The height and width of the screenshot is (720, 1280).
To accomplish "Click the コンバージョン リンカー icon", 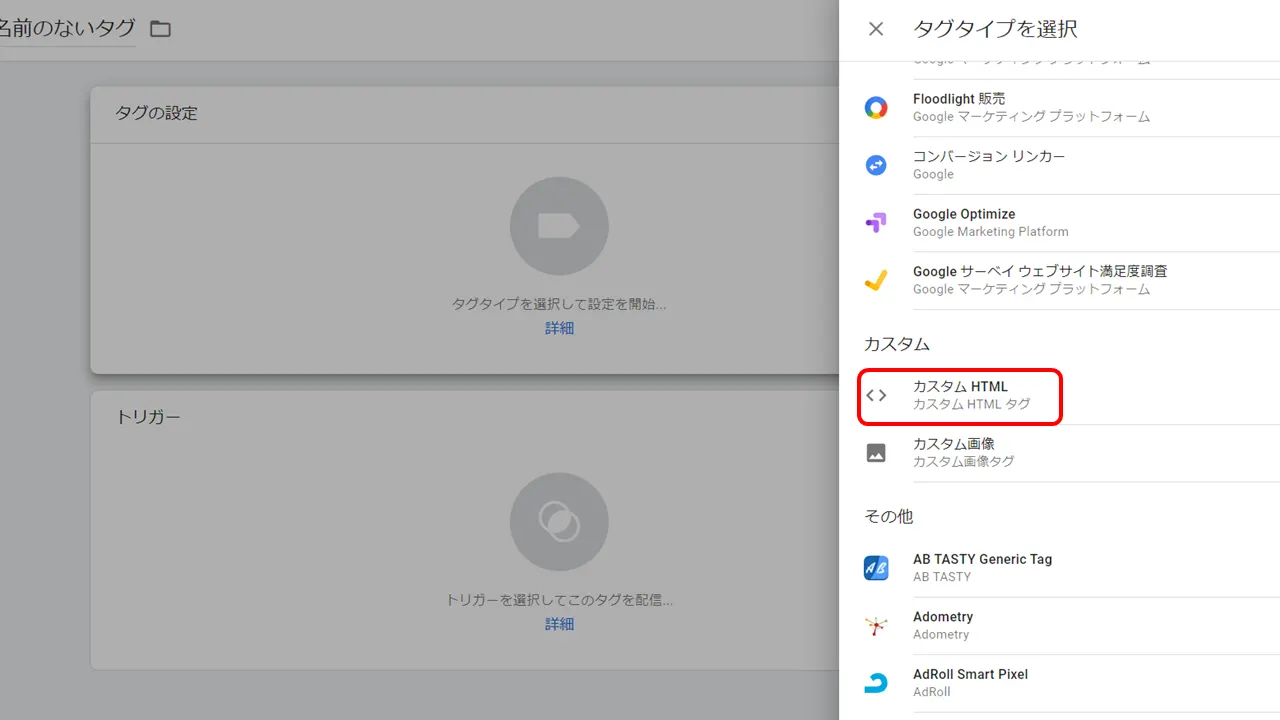I will point(876,165).
